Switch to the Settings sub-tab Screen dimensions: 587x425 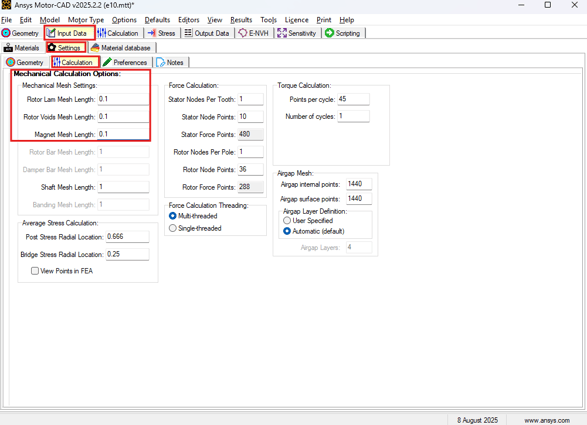point(66,48)
